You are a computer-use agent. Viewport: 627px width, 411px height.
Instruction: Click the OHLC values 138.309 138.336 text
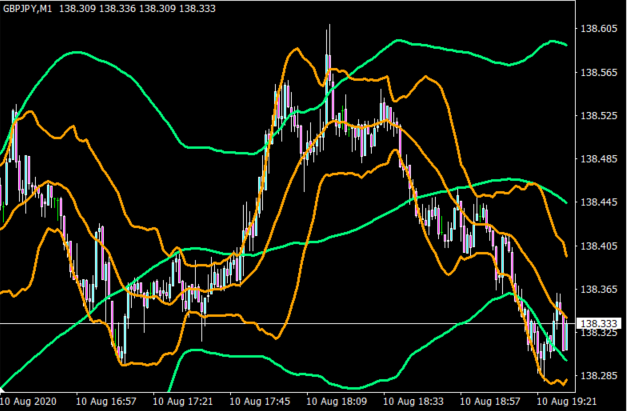point(98,8)
